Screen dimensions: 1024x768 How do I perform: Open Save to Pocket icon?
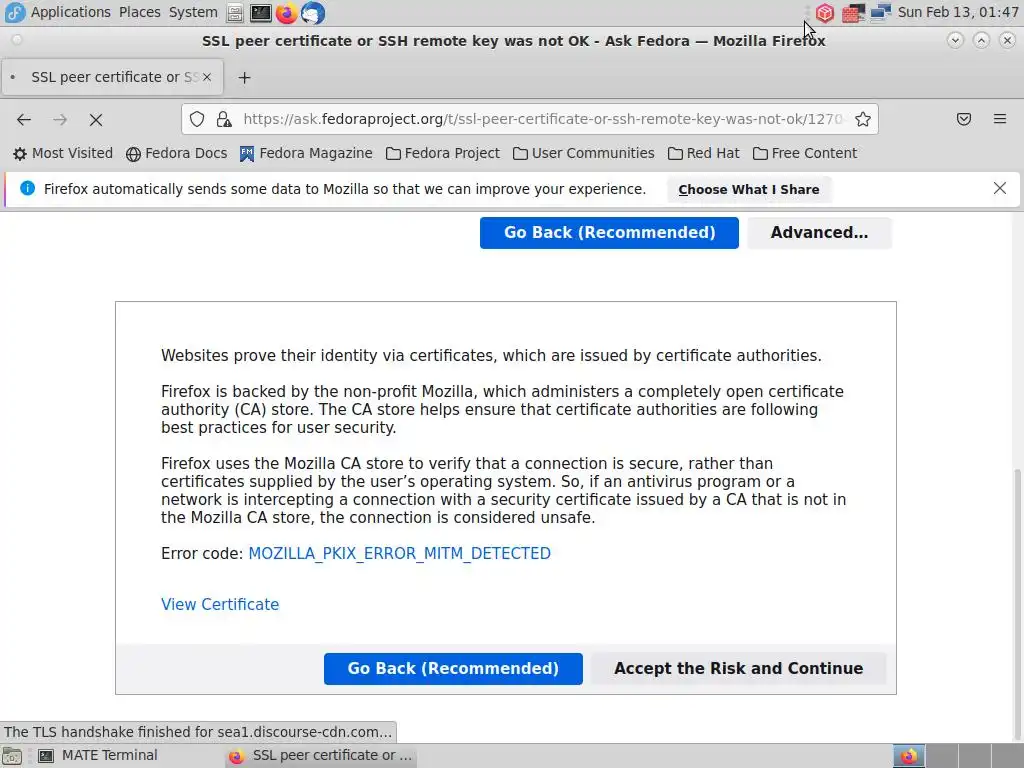tap(964, 119)
